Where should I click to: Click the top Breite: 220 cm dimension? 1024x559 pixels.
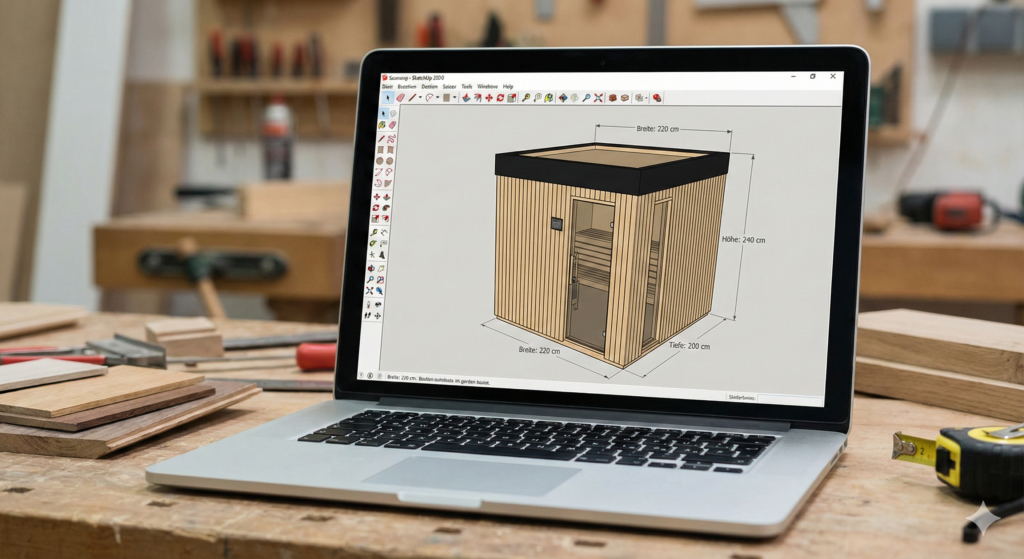(658, 129)
